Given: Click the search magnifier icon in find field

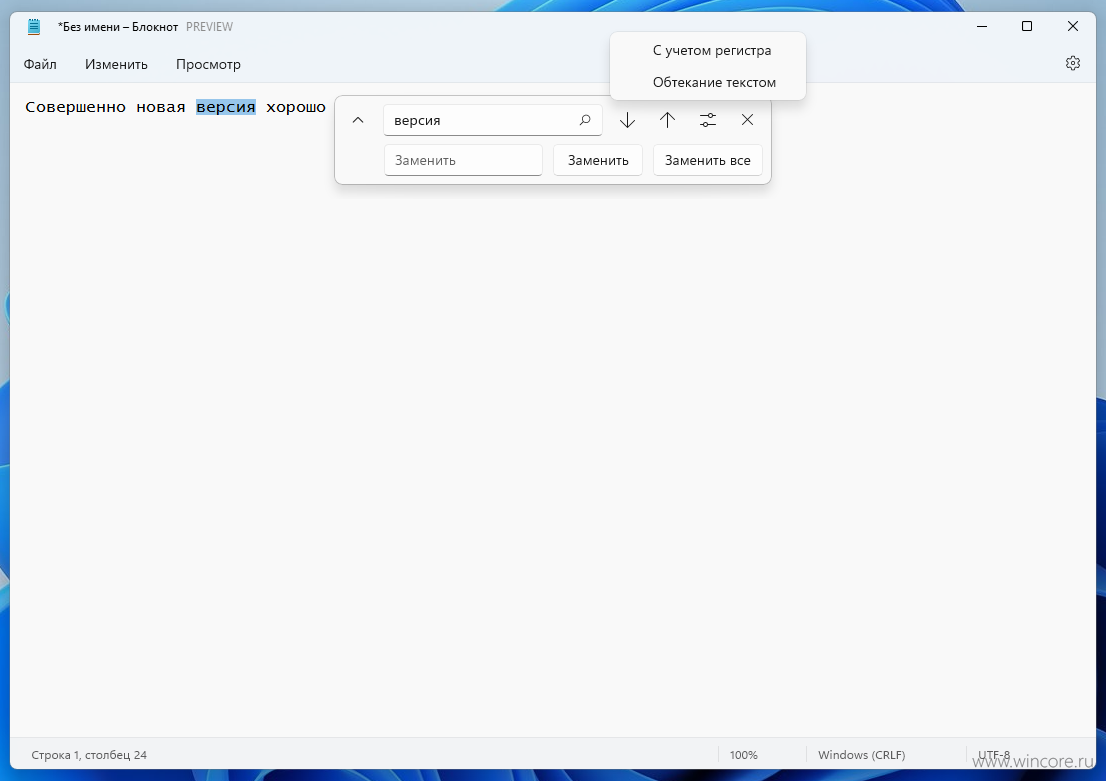Looking at the screenshot, I should [585, 120].
